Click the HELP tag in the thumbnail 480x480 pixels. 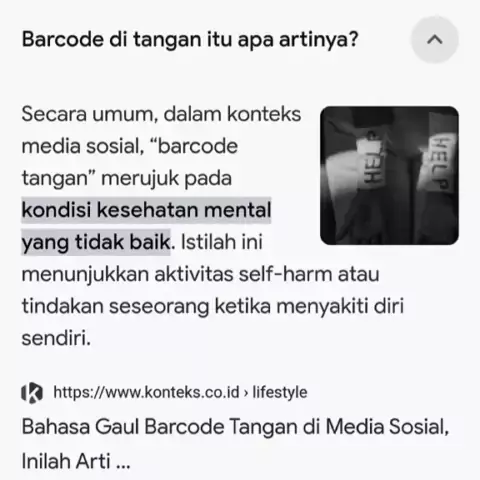coord(439,164)
